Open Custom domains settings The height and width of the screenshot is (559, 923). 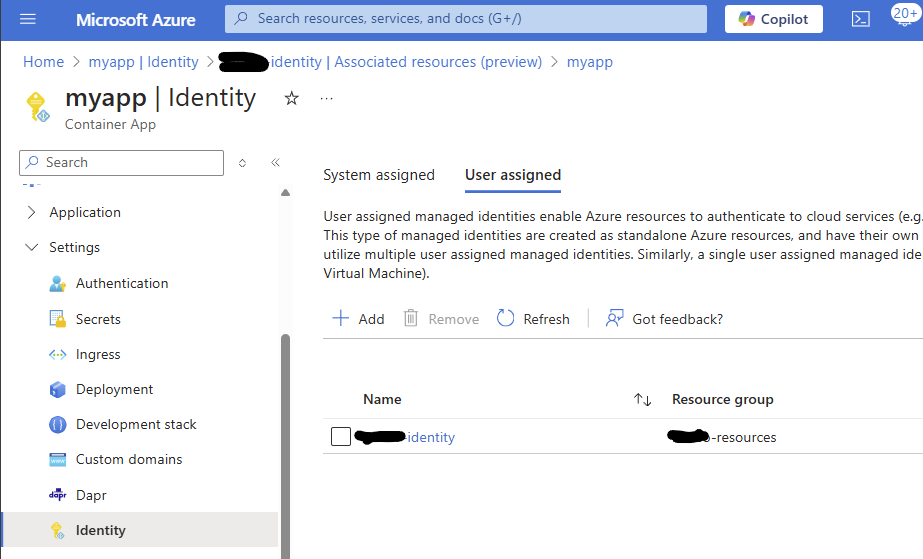(129, 460)
